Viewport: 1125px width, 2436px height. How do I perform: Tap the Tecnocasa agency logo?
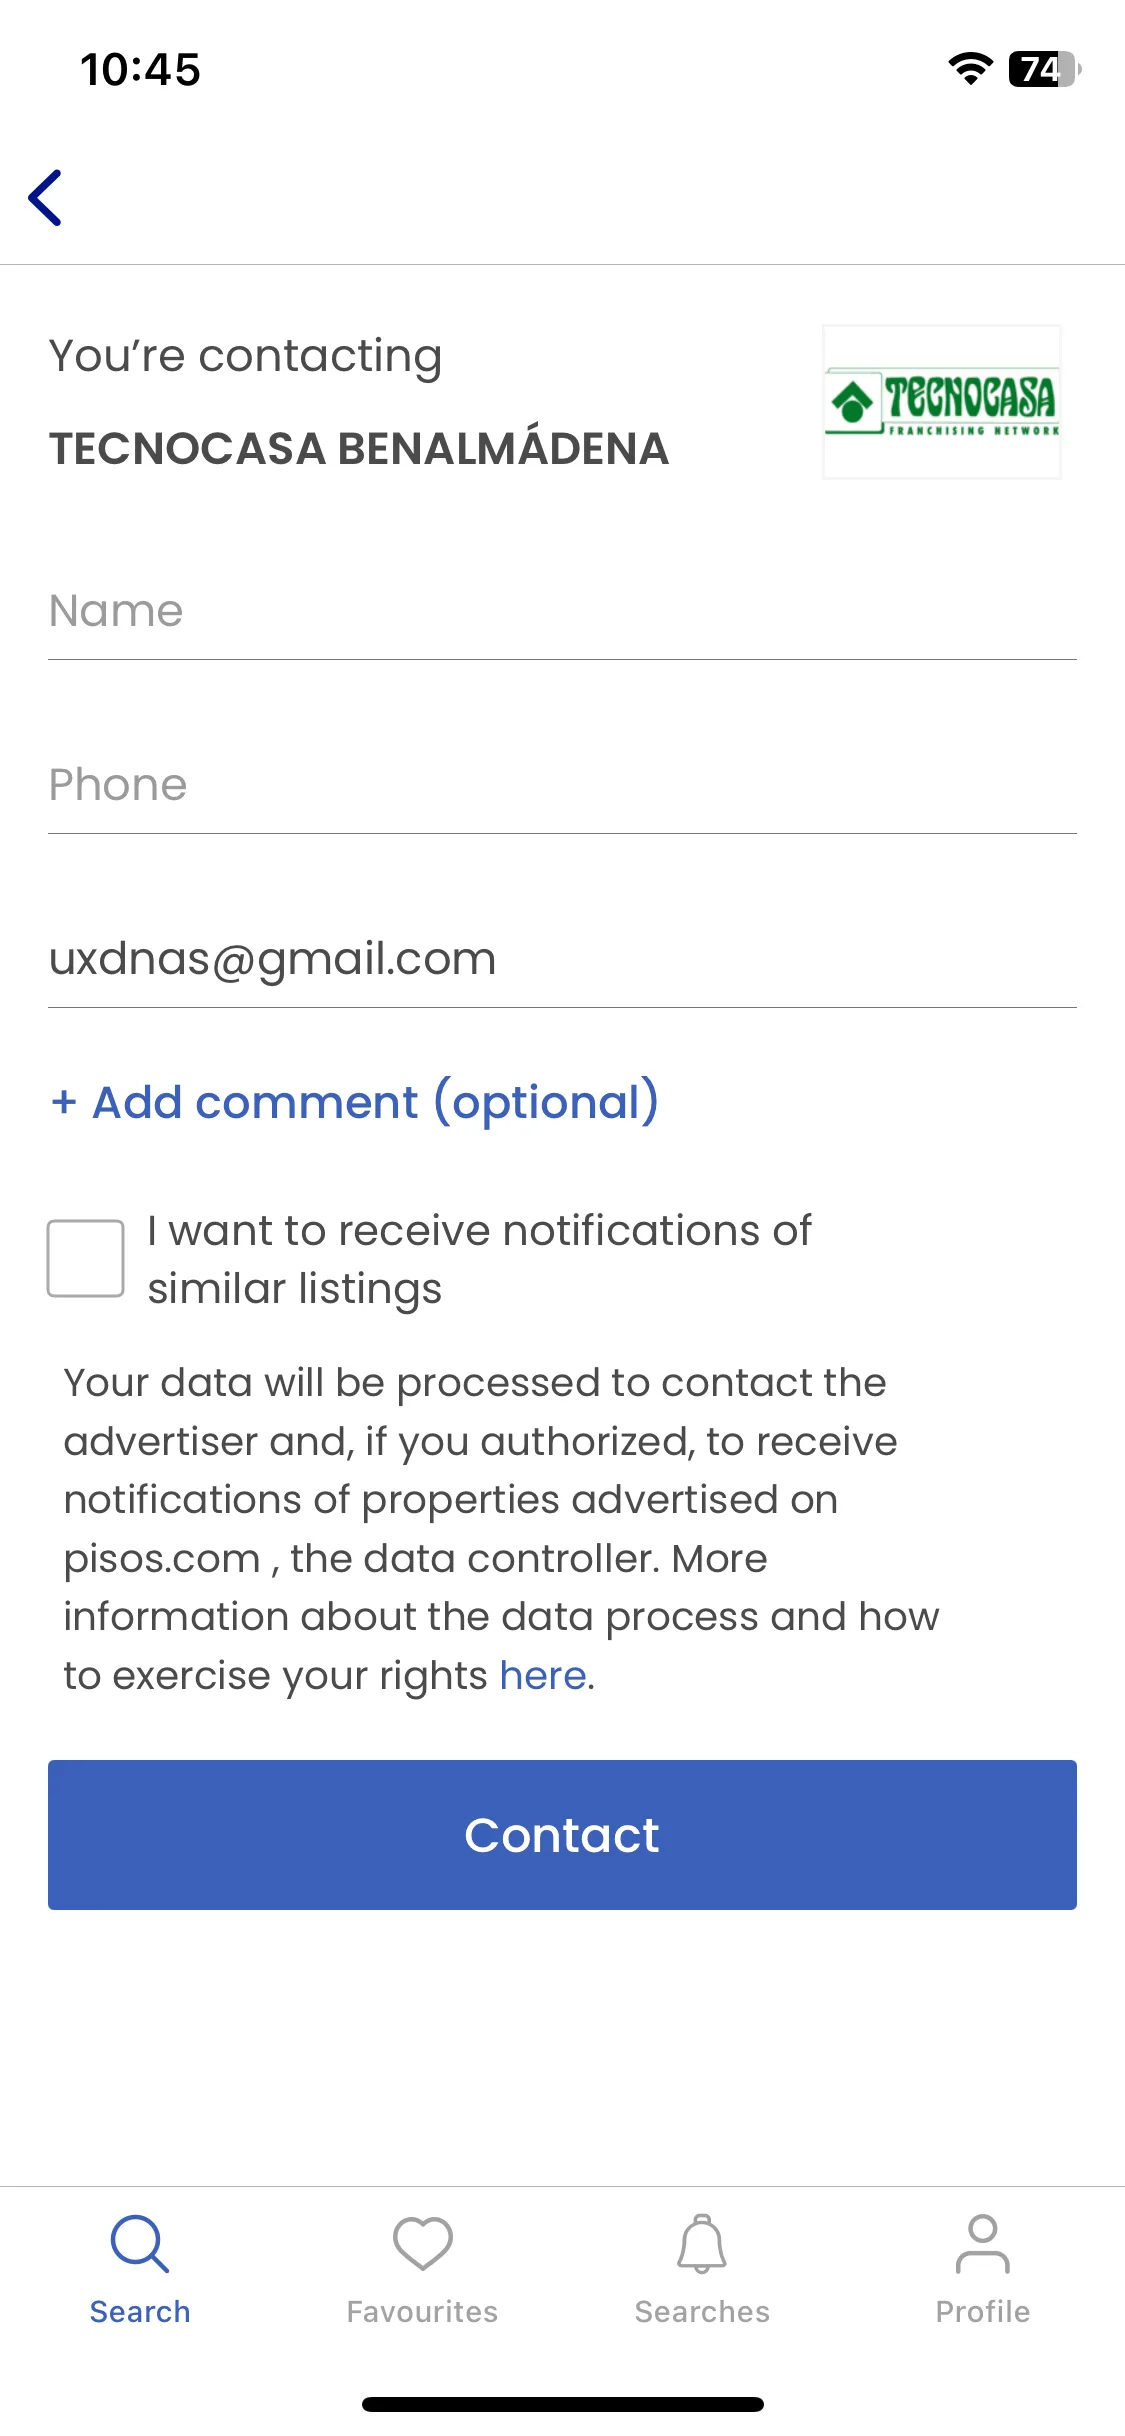tap(941, 402)
